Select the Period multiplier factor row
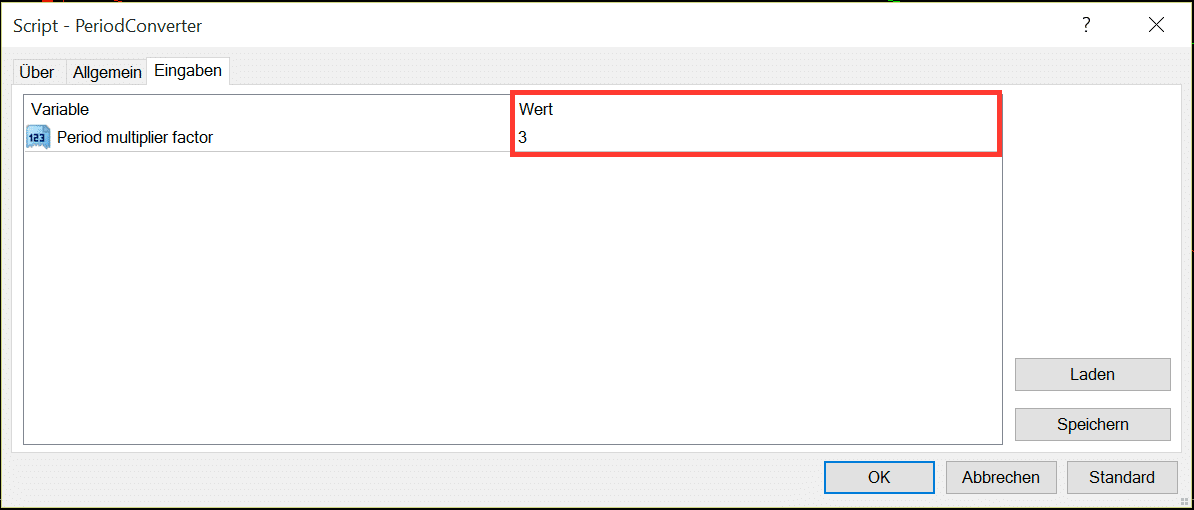1194x510 pixels. point(512,138)
